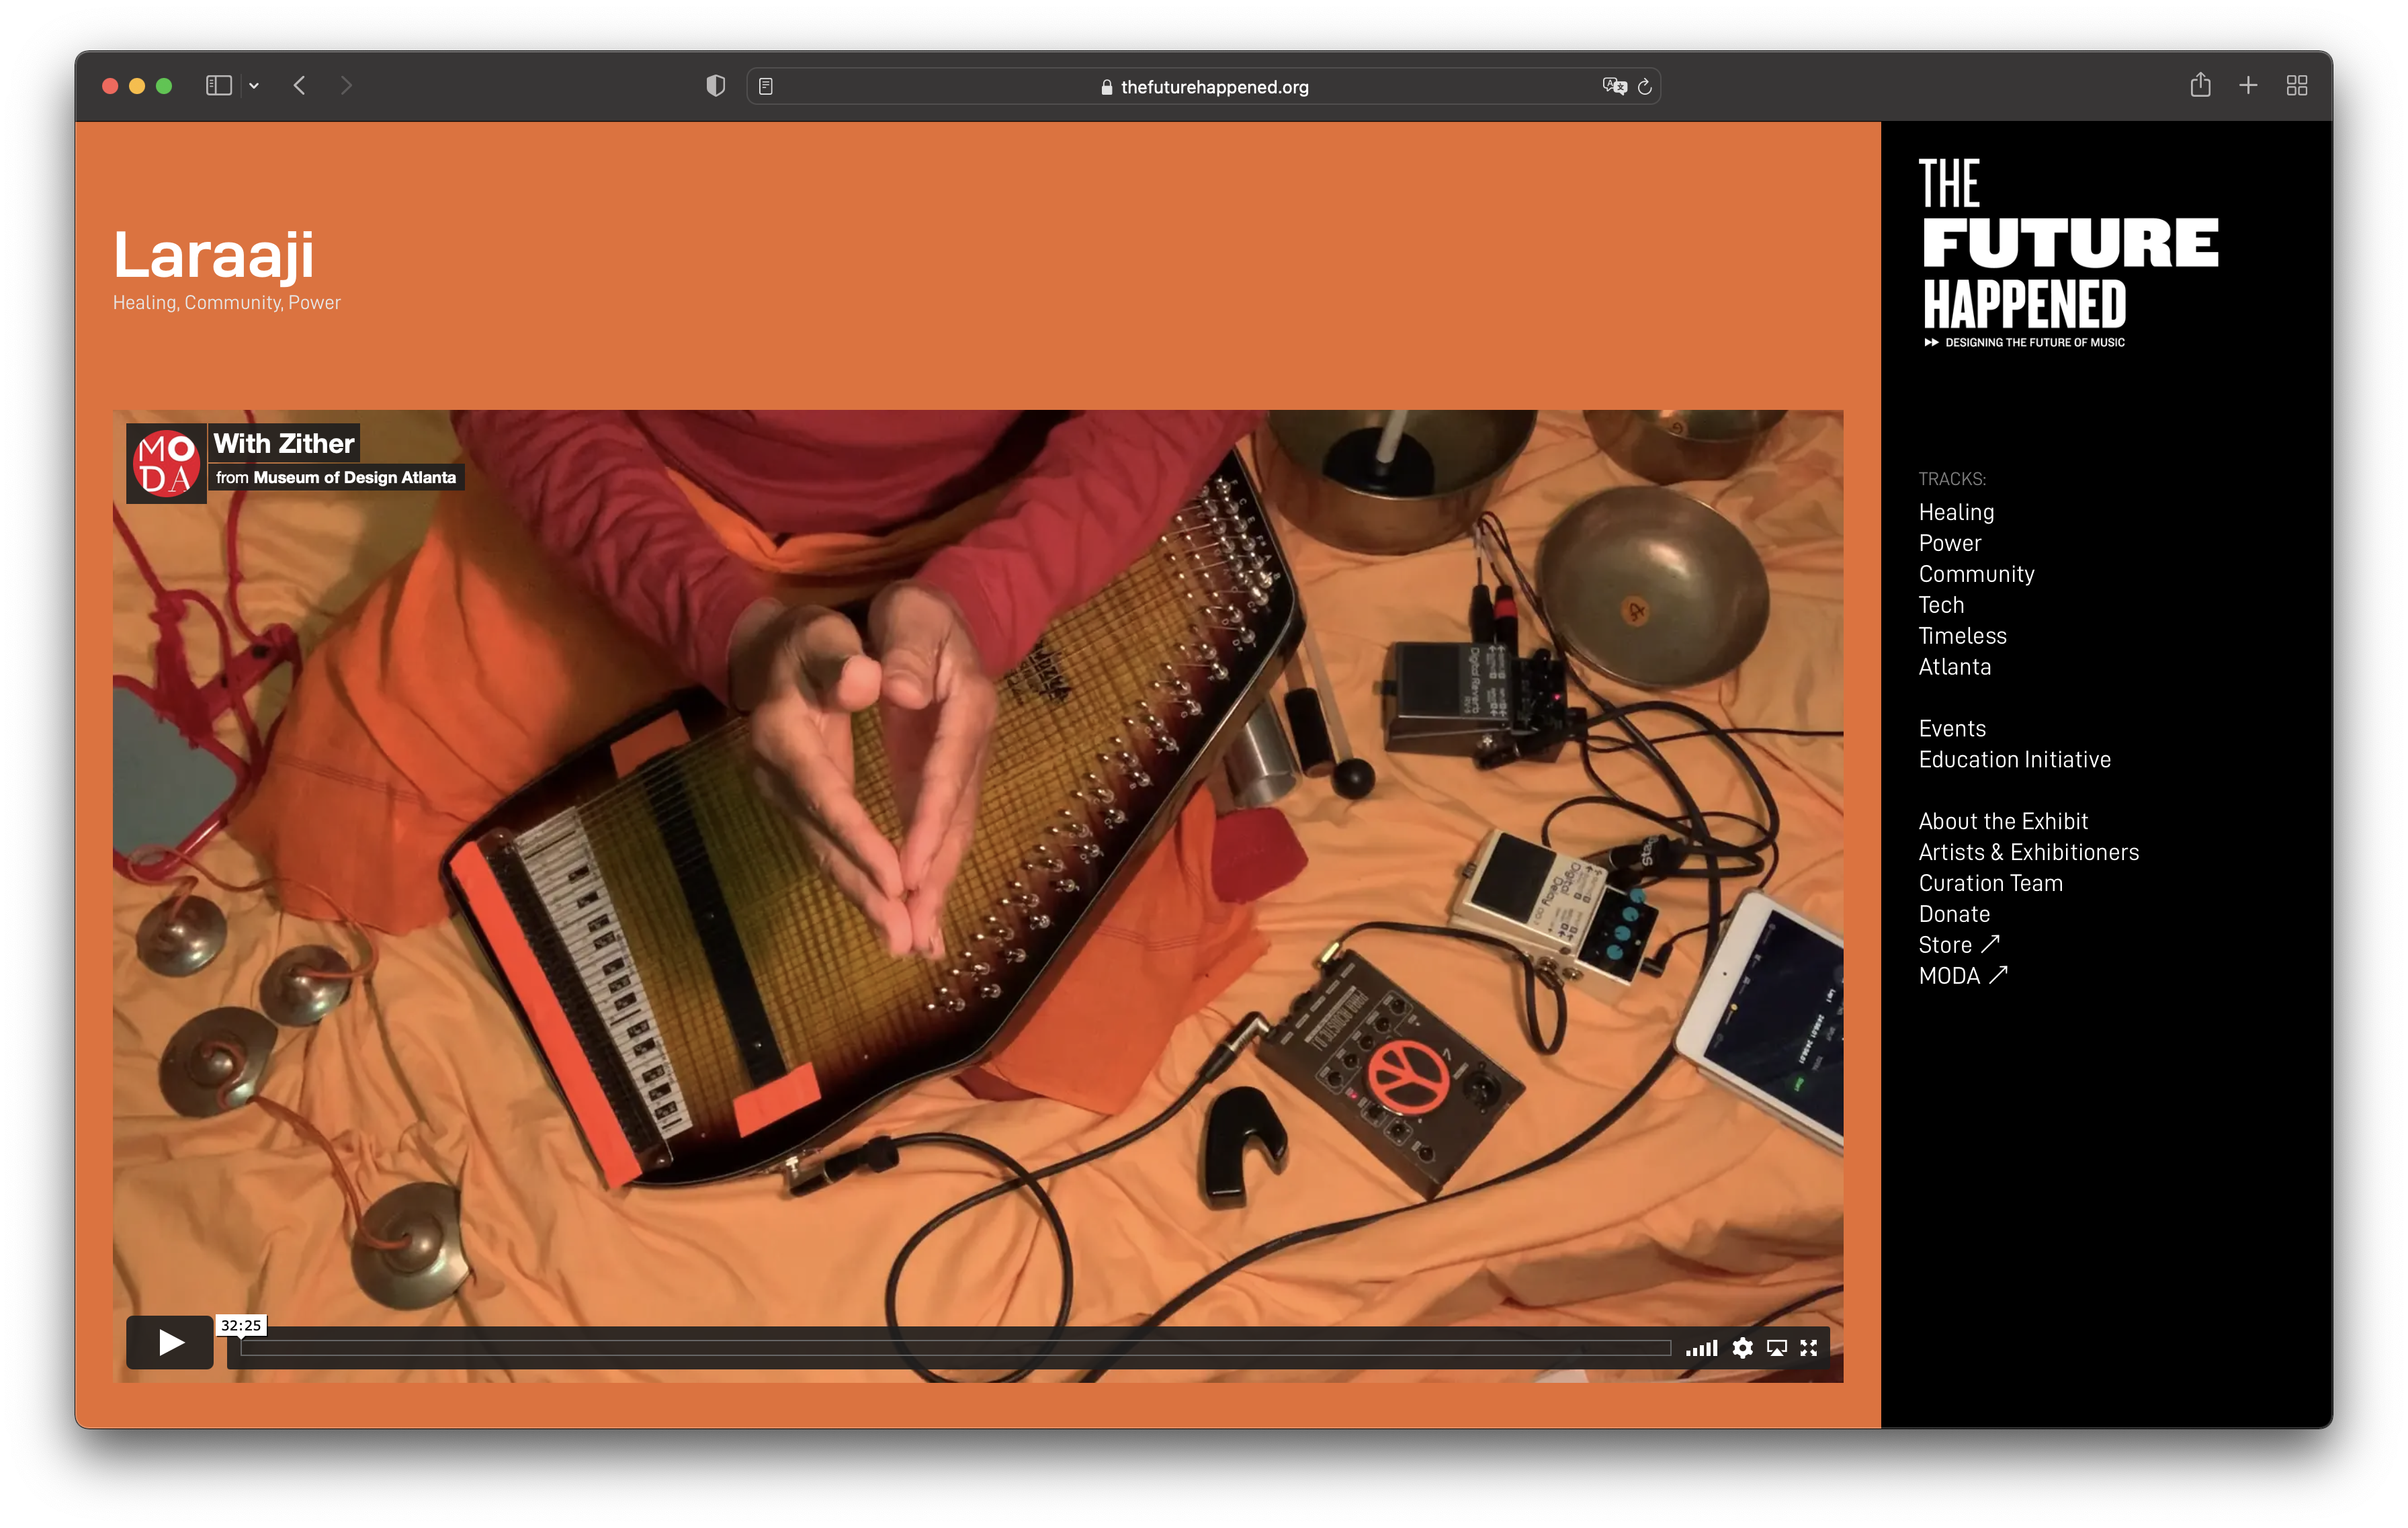Image resolution: width=2408 pixels, height=1528 pixels.
Task: Toggle Reader view in address bar
Action: pos(766,86)
